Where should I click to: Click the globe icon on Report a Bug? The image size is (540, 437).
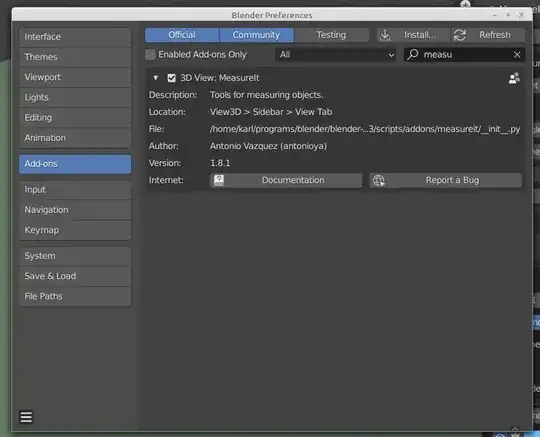tap(379, 180)
